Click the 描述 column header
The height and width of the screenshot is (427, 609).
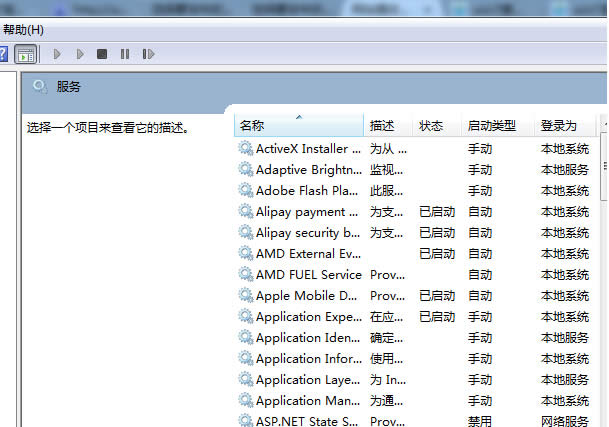click(x=382, y=126)
